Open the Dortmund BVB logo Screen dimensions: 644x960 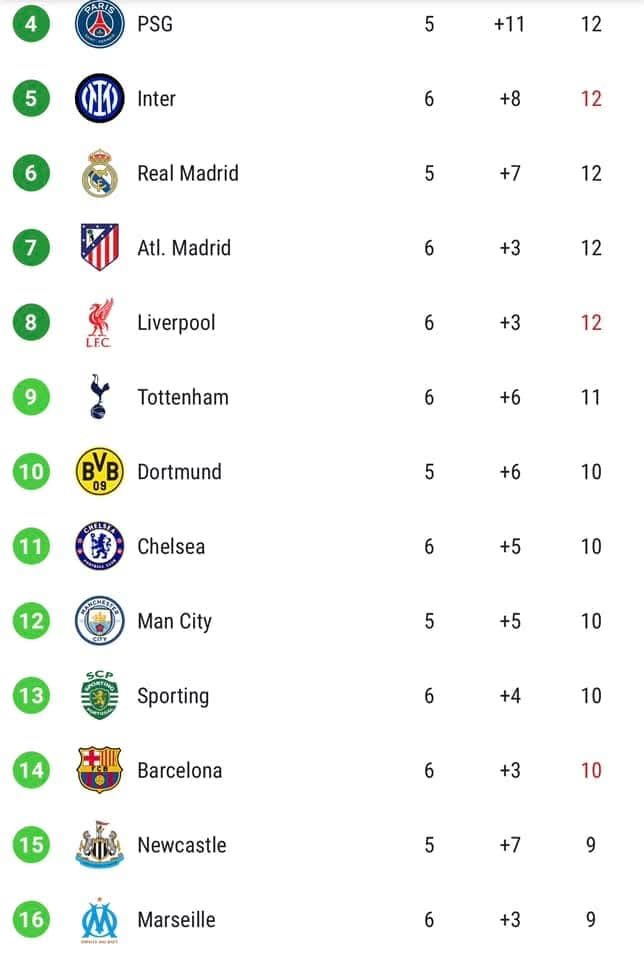click(100, 471)
